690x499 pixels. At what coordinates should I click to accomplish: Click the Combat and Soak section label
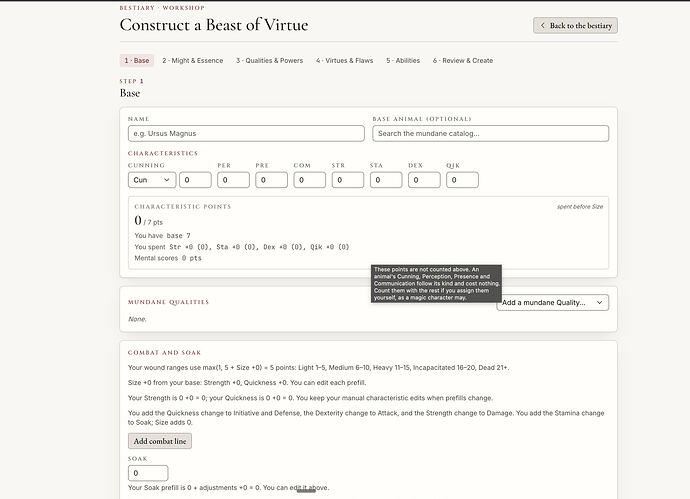coord(165,352)
